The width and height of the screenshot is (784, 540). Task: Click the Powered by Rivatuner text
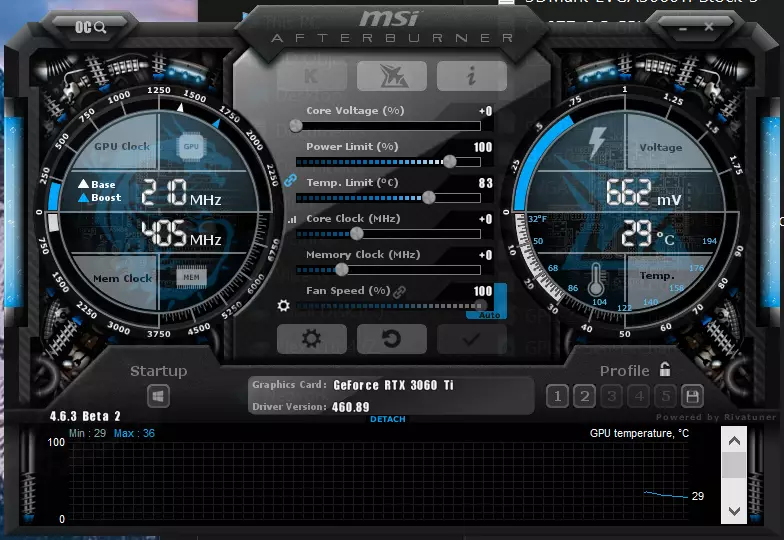[716, 417]
